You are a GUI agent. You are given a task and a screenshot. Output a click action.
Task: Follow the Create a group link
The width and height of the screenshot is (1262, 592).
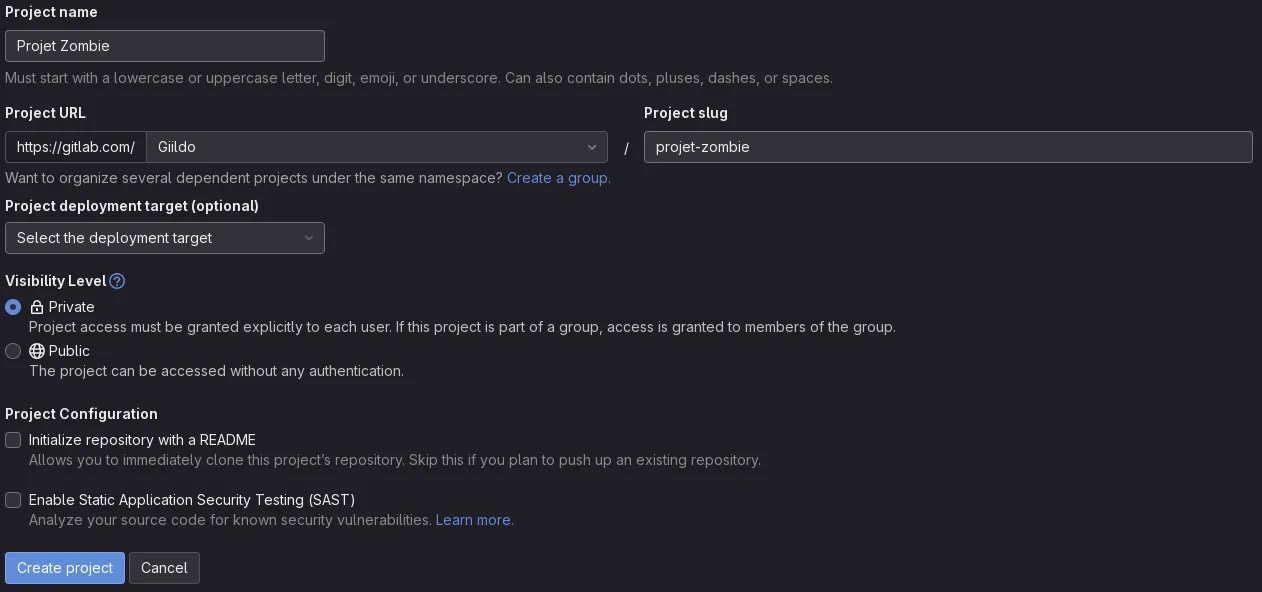pyautogui.click(x=558, y=178)
